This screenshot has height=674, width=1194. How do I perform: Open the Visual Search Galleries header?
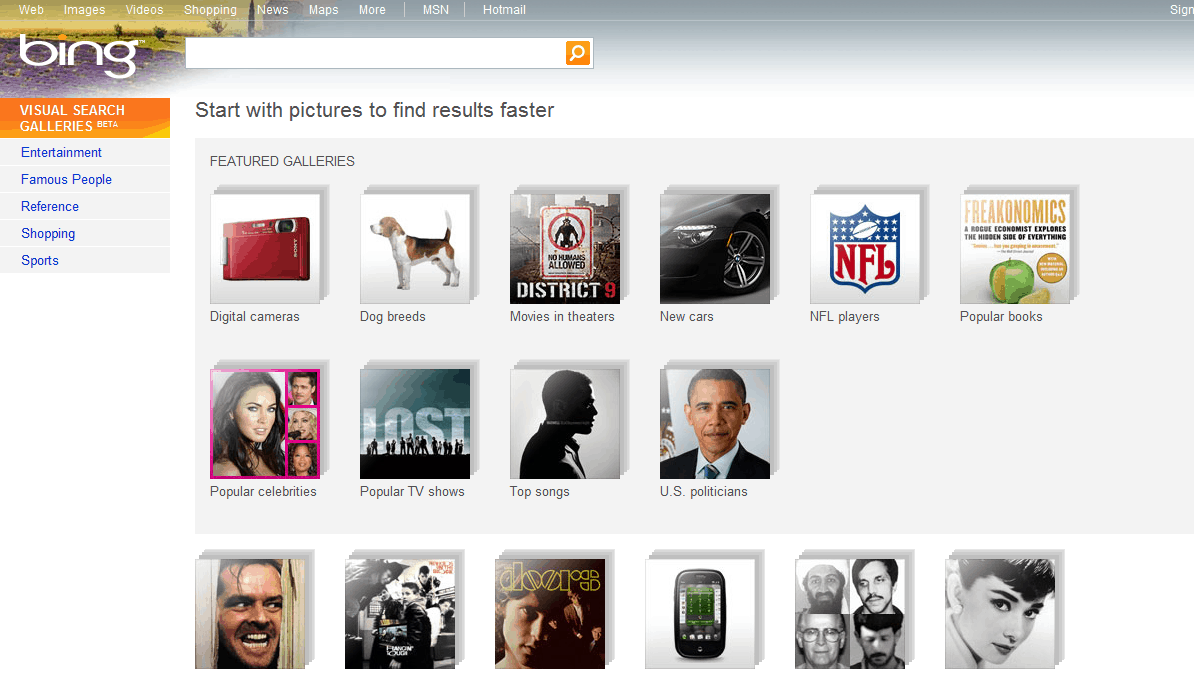coord(85,118)
